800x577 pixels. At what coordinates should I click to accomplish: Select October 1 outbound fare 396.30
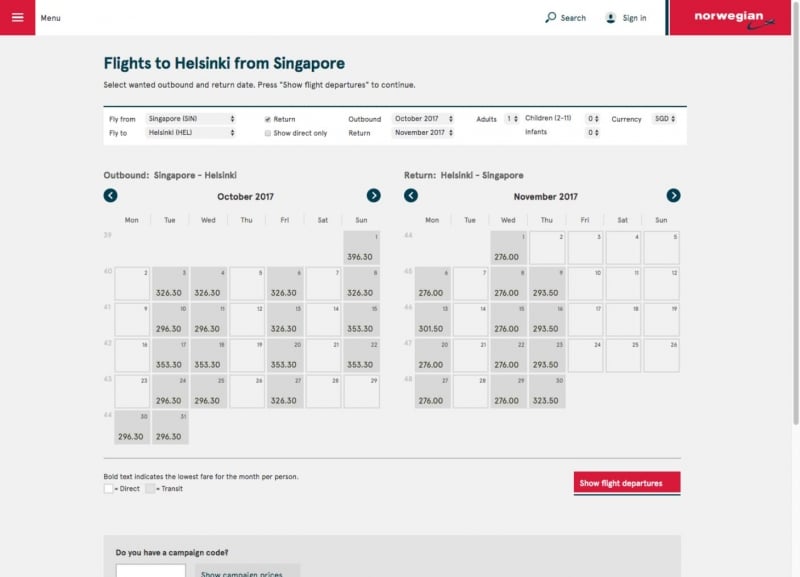(x=361, y=248)
